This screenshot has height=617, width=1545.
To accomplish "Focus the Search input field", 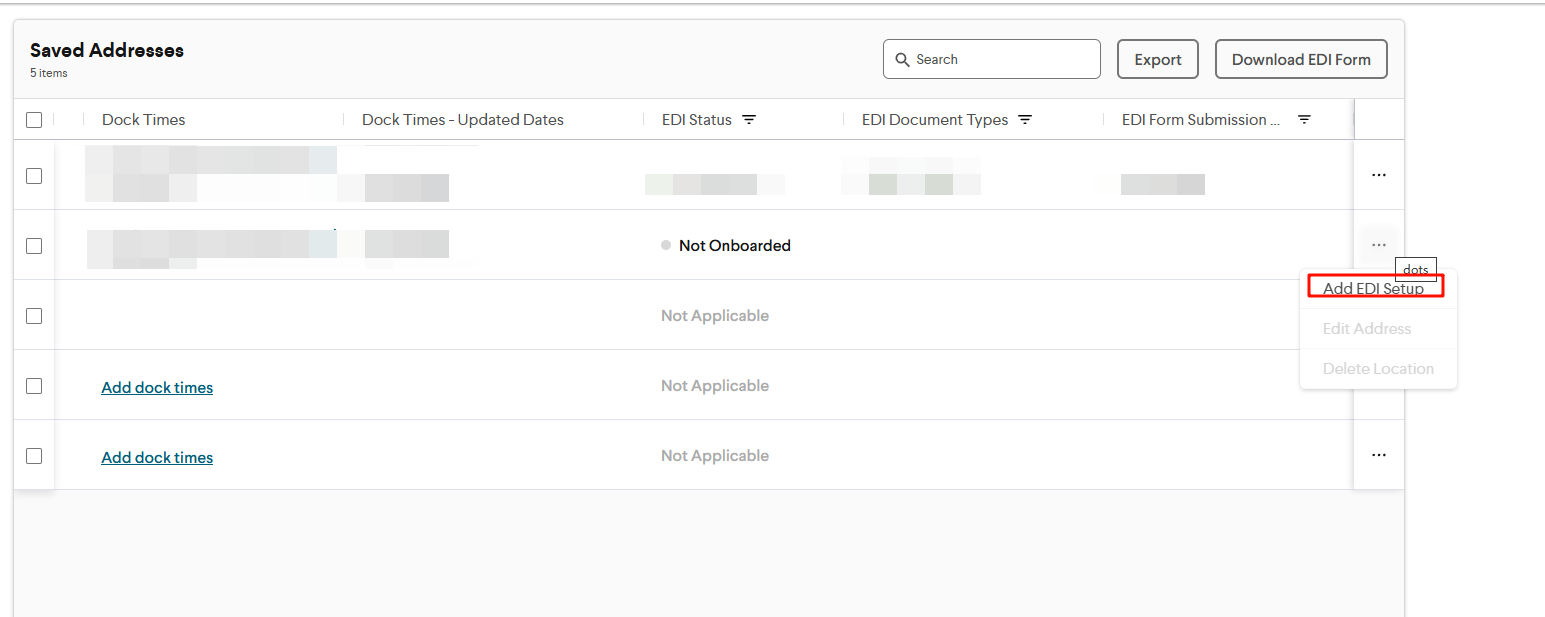I will (1000, 60).
